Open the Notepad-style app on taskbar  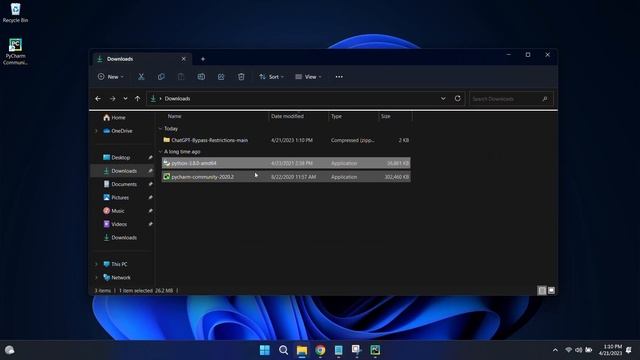(x=338, y=350)
